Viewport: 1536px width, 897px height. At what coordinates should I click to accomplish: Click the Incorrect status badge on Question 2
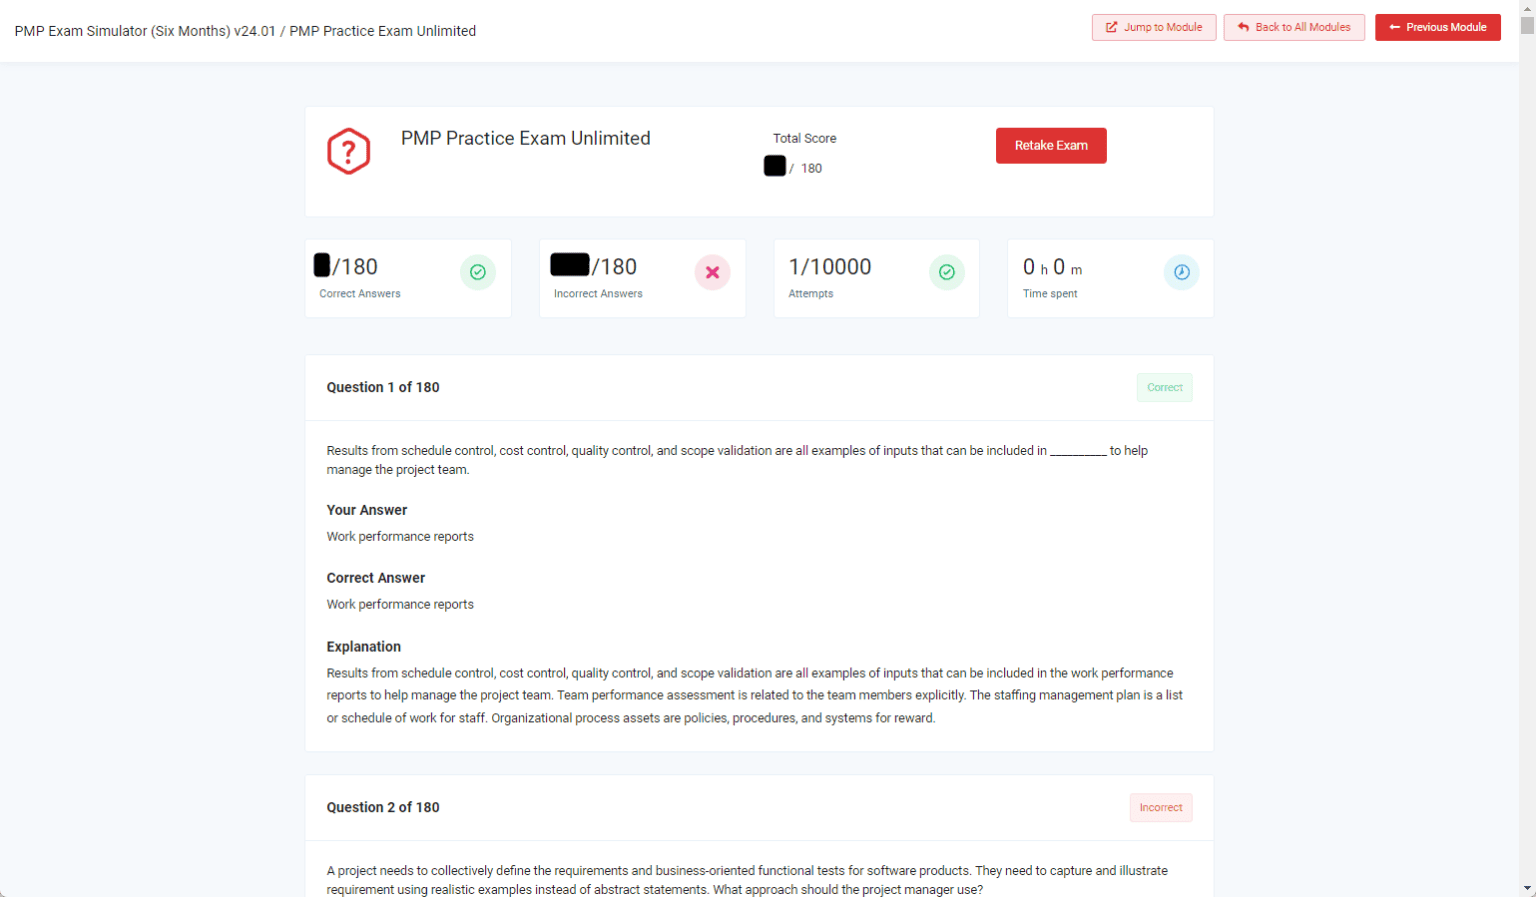pos(1160,807)
